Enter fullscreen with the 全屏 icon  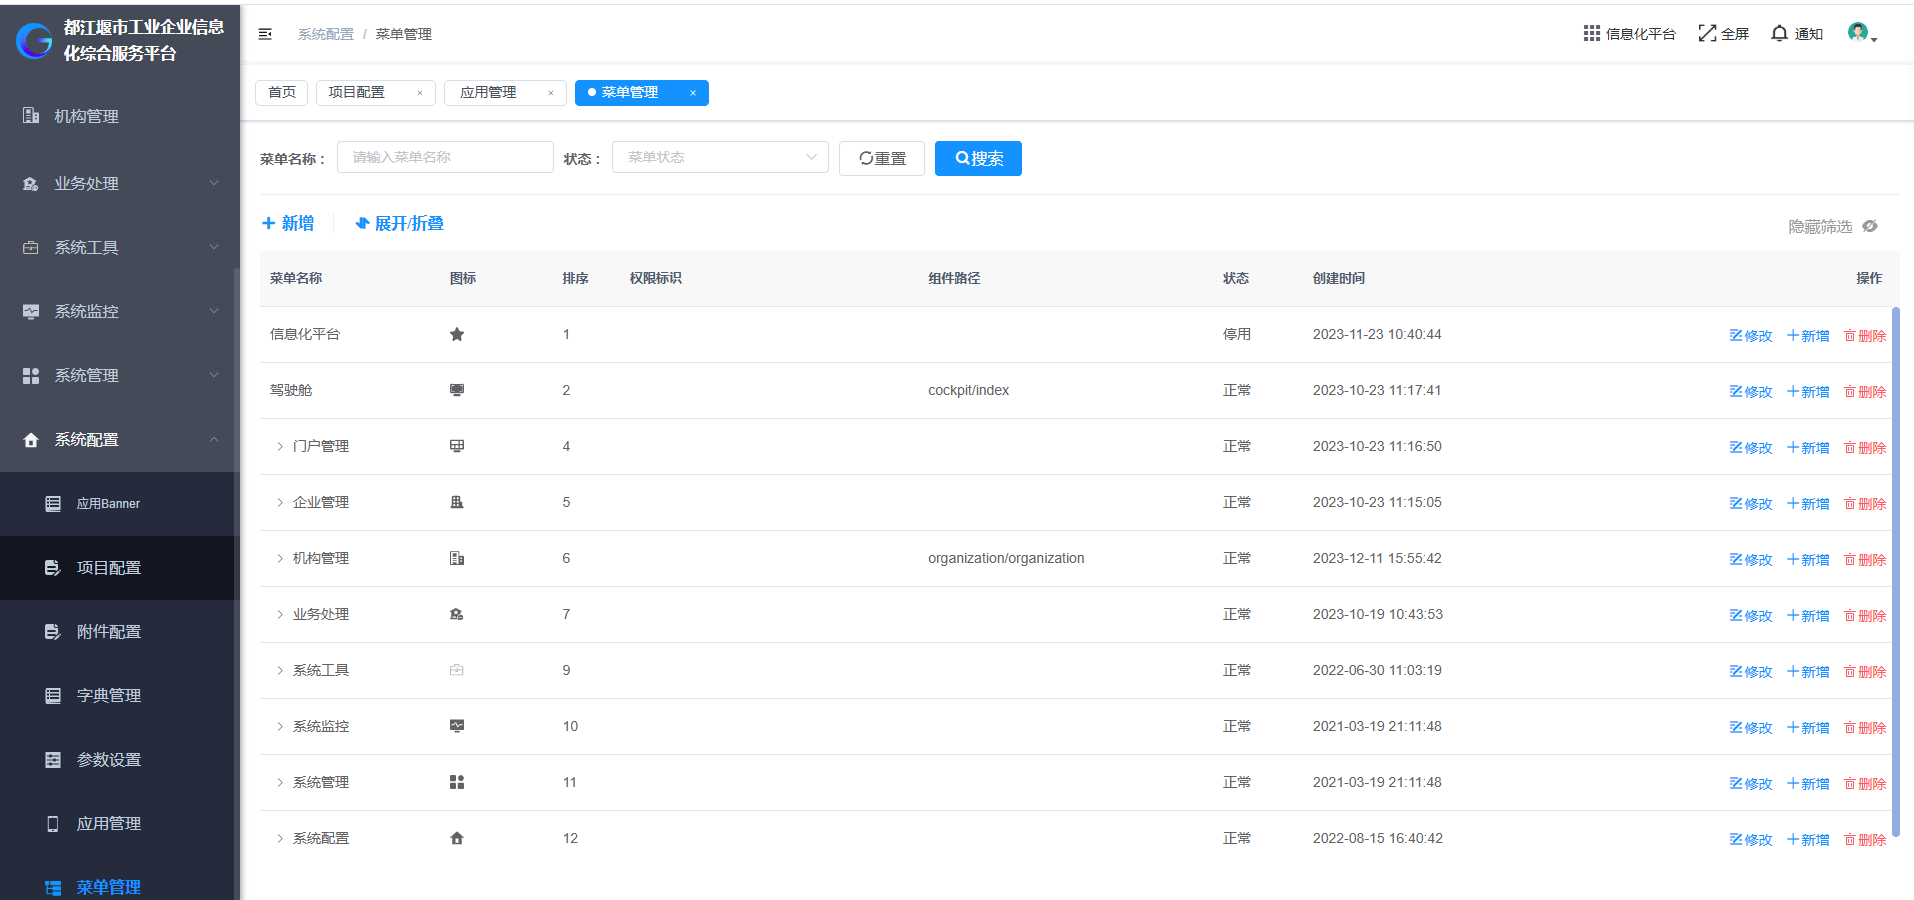click(1707, 34)
